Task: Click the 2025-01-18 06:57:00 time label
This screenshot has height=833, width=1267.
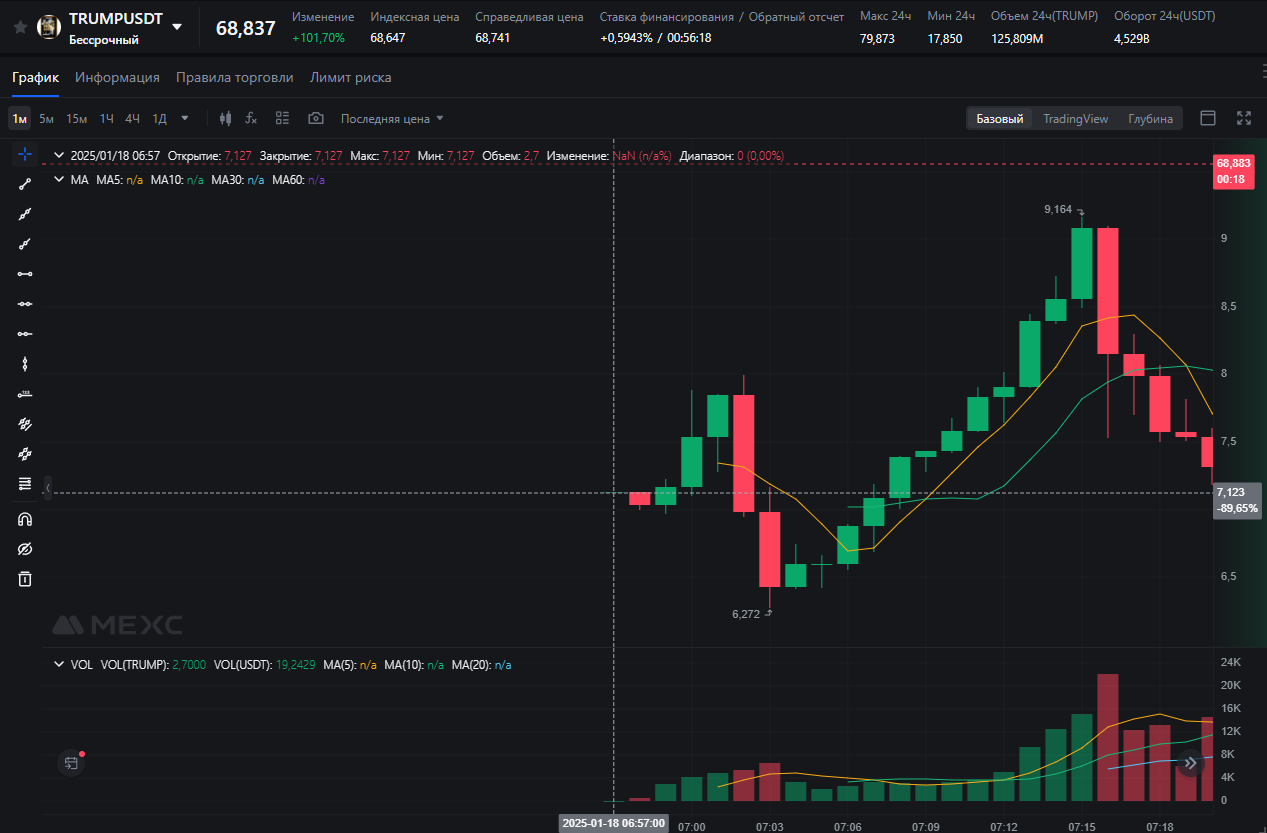Action: (613, 823)
